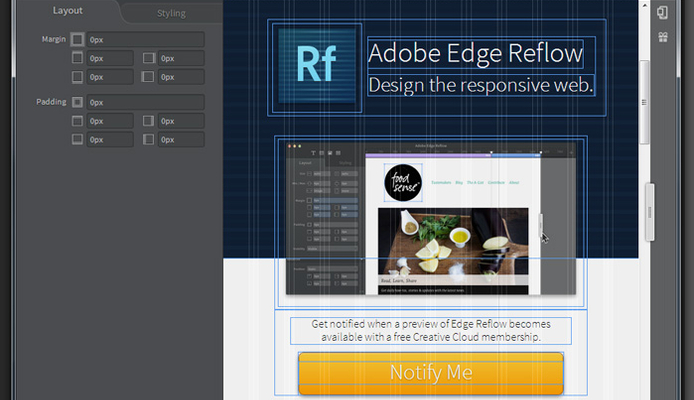
Task: Click the bottom Padding icon
Action: click(77, 139)
